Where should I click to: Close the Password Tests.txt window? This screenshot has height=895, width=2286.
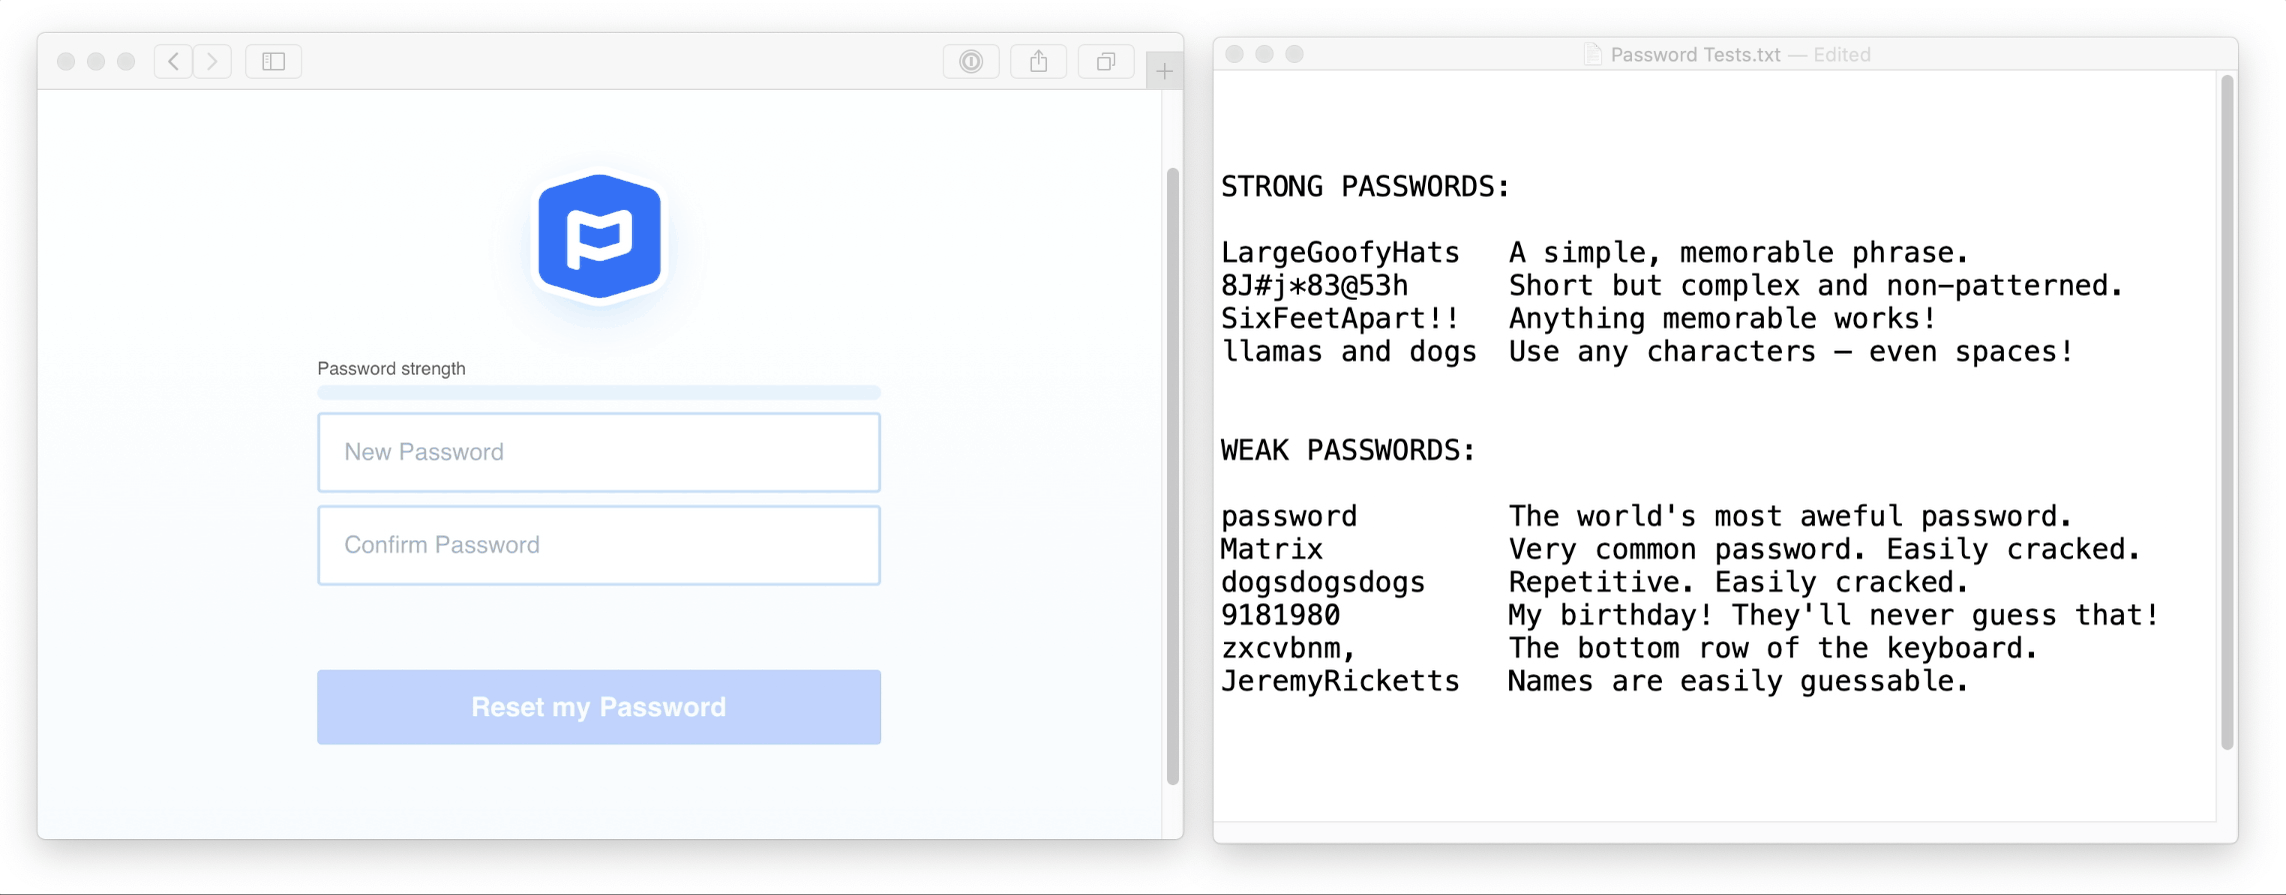[1234, 54]
